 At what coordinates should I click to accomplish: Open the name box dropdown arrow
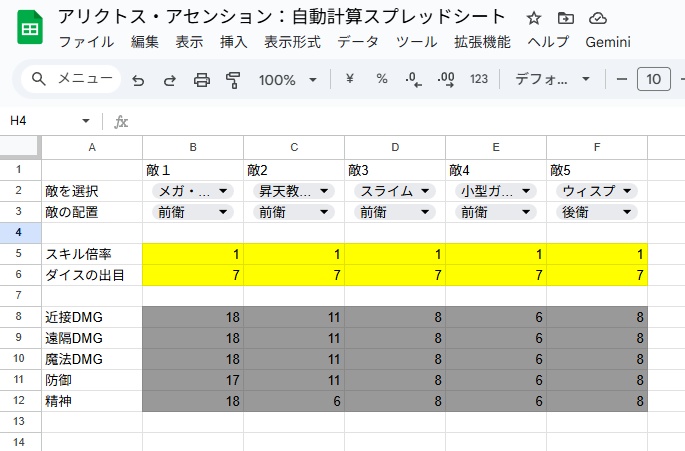coord(86,121)
